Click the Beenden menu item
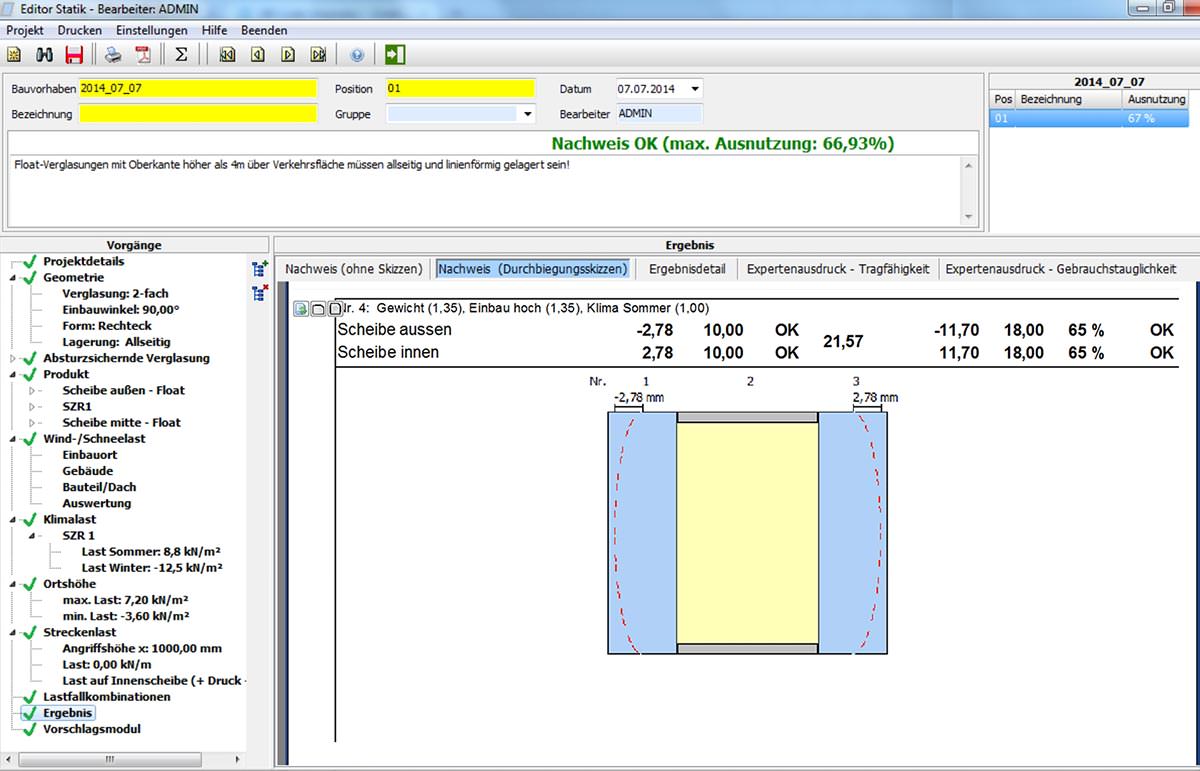Screen dimensions: 1200x771 coord(264,30)
